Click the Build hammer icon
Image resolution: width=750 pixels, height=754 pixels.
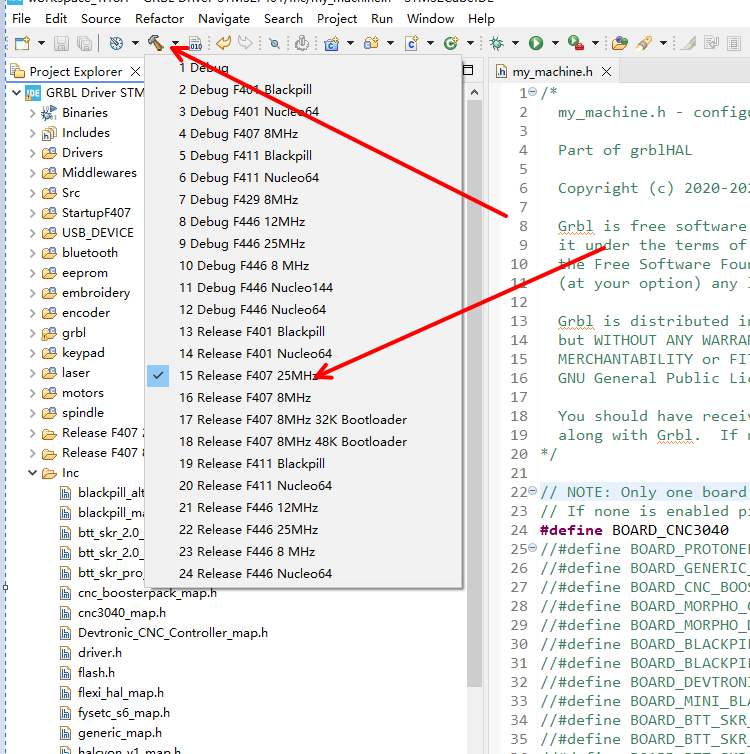click(x=155, y=43)
